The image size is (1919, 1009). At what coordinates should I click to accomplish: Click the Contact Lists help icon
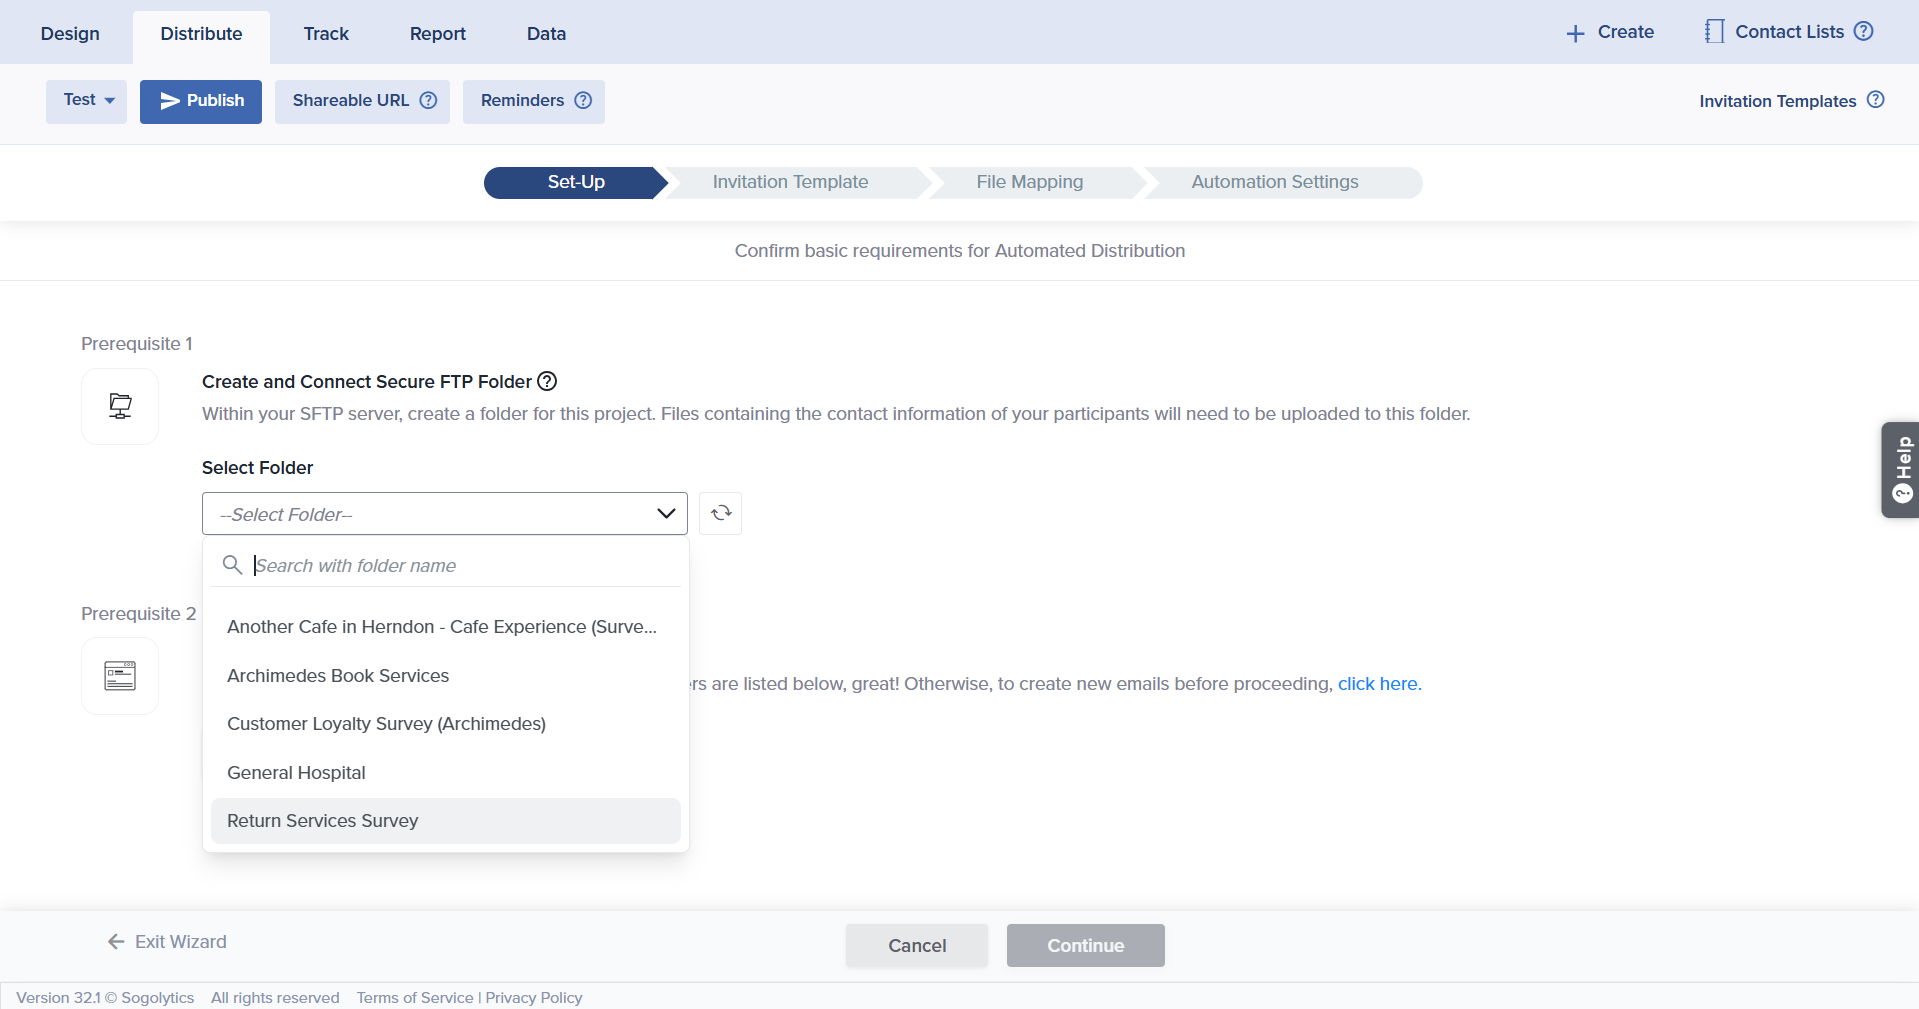(1863, 31)
